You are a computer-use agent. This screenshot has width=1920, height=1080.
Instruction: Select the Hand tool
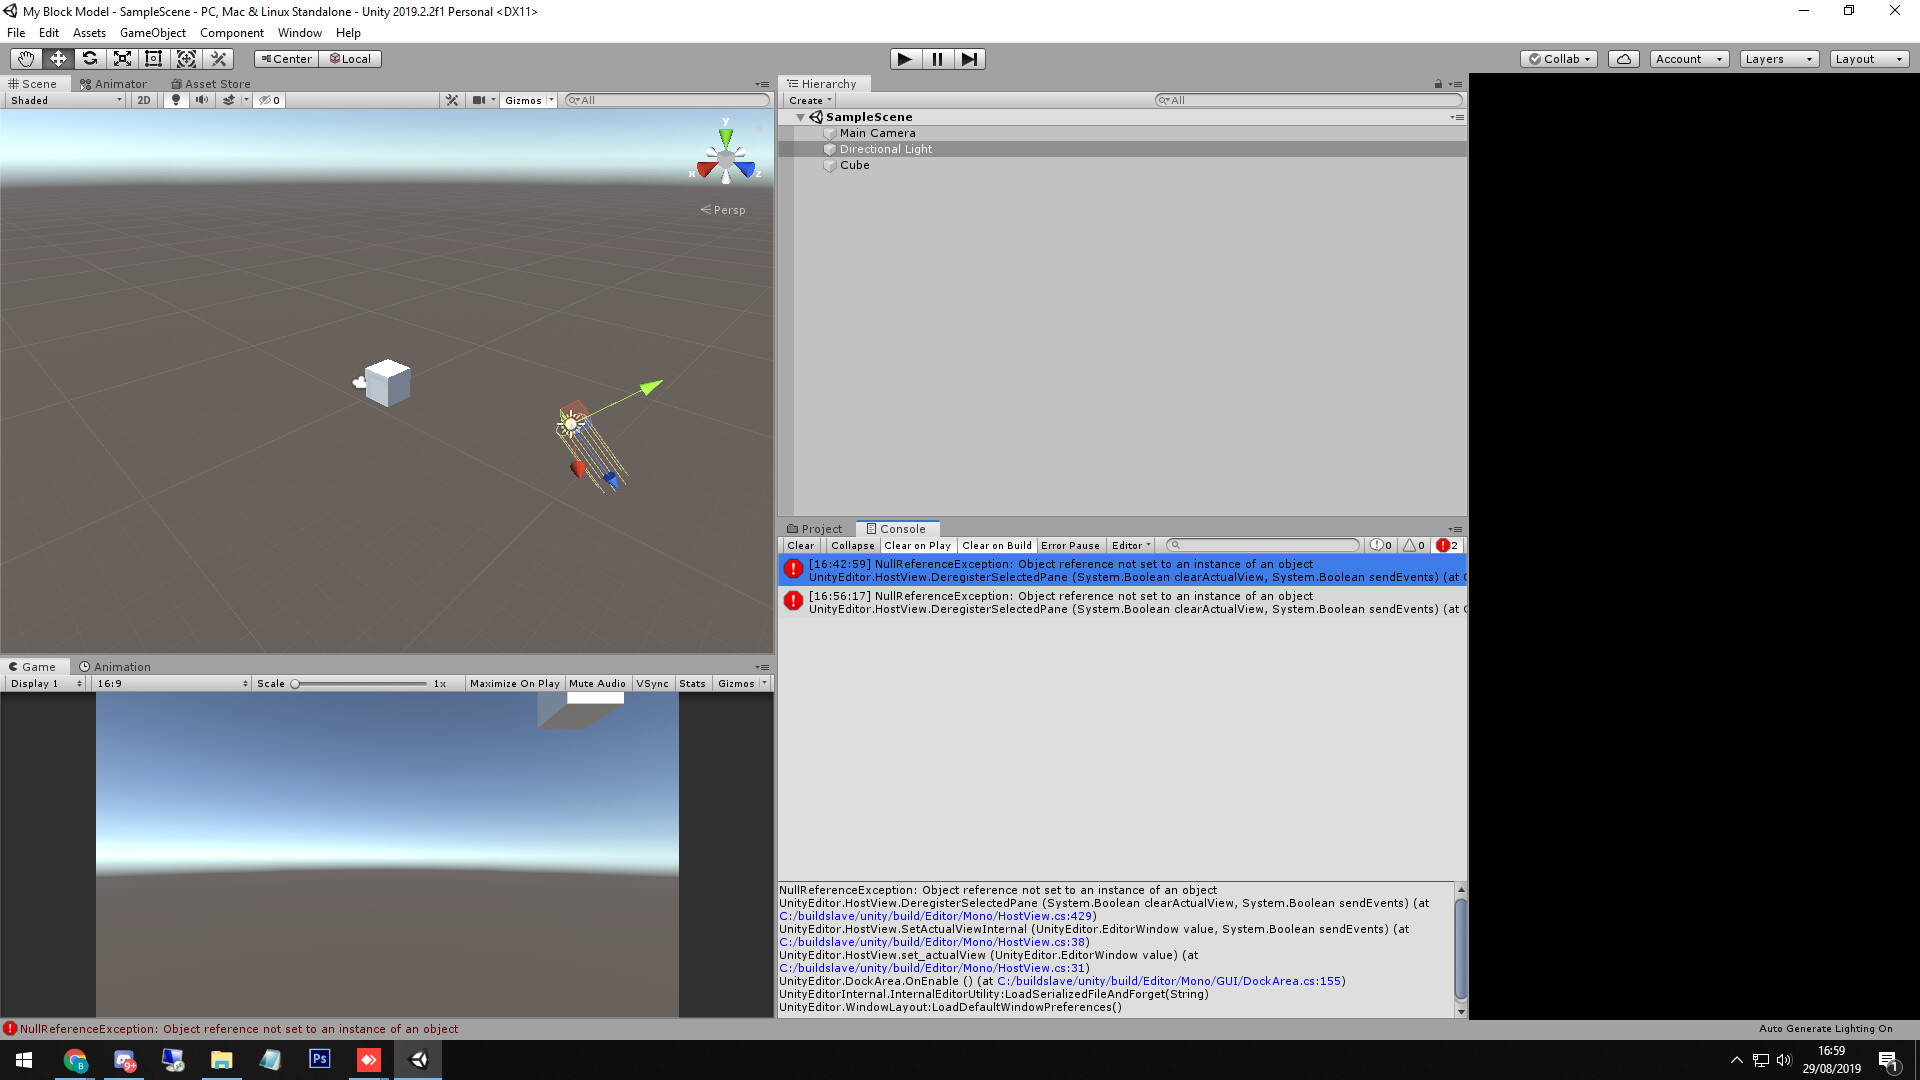pos(25,58)
